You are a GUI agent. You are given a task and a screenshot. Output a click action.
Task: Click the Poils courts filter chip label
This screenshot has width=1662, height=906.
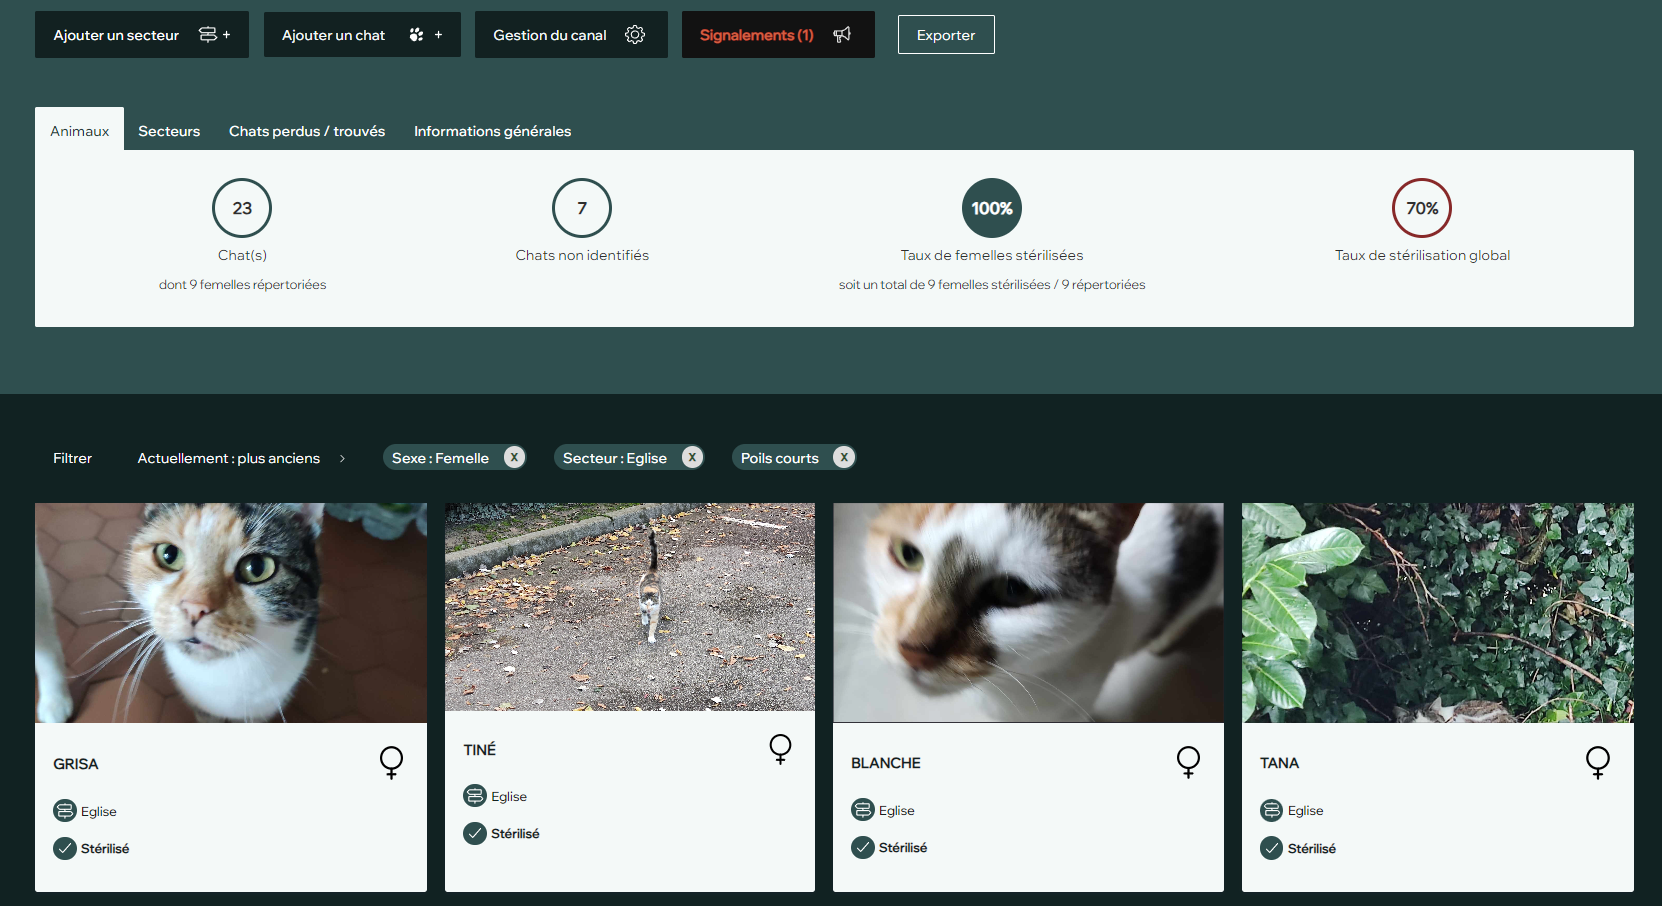[x=780, y=458]
